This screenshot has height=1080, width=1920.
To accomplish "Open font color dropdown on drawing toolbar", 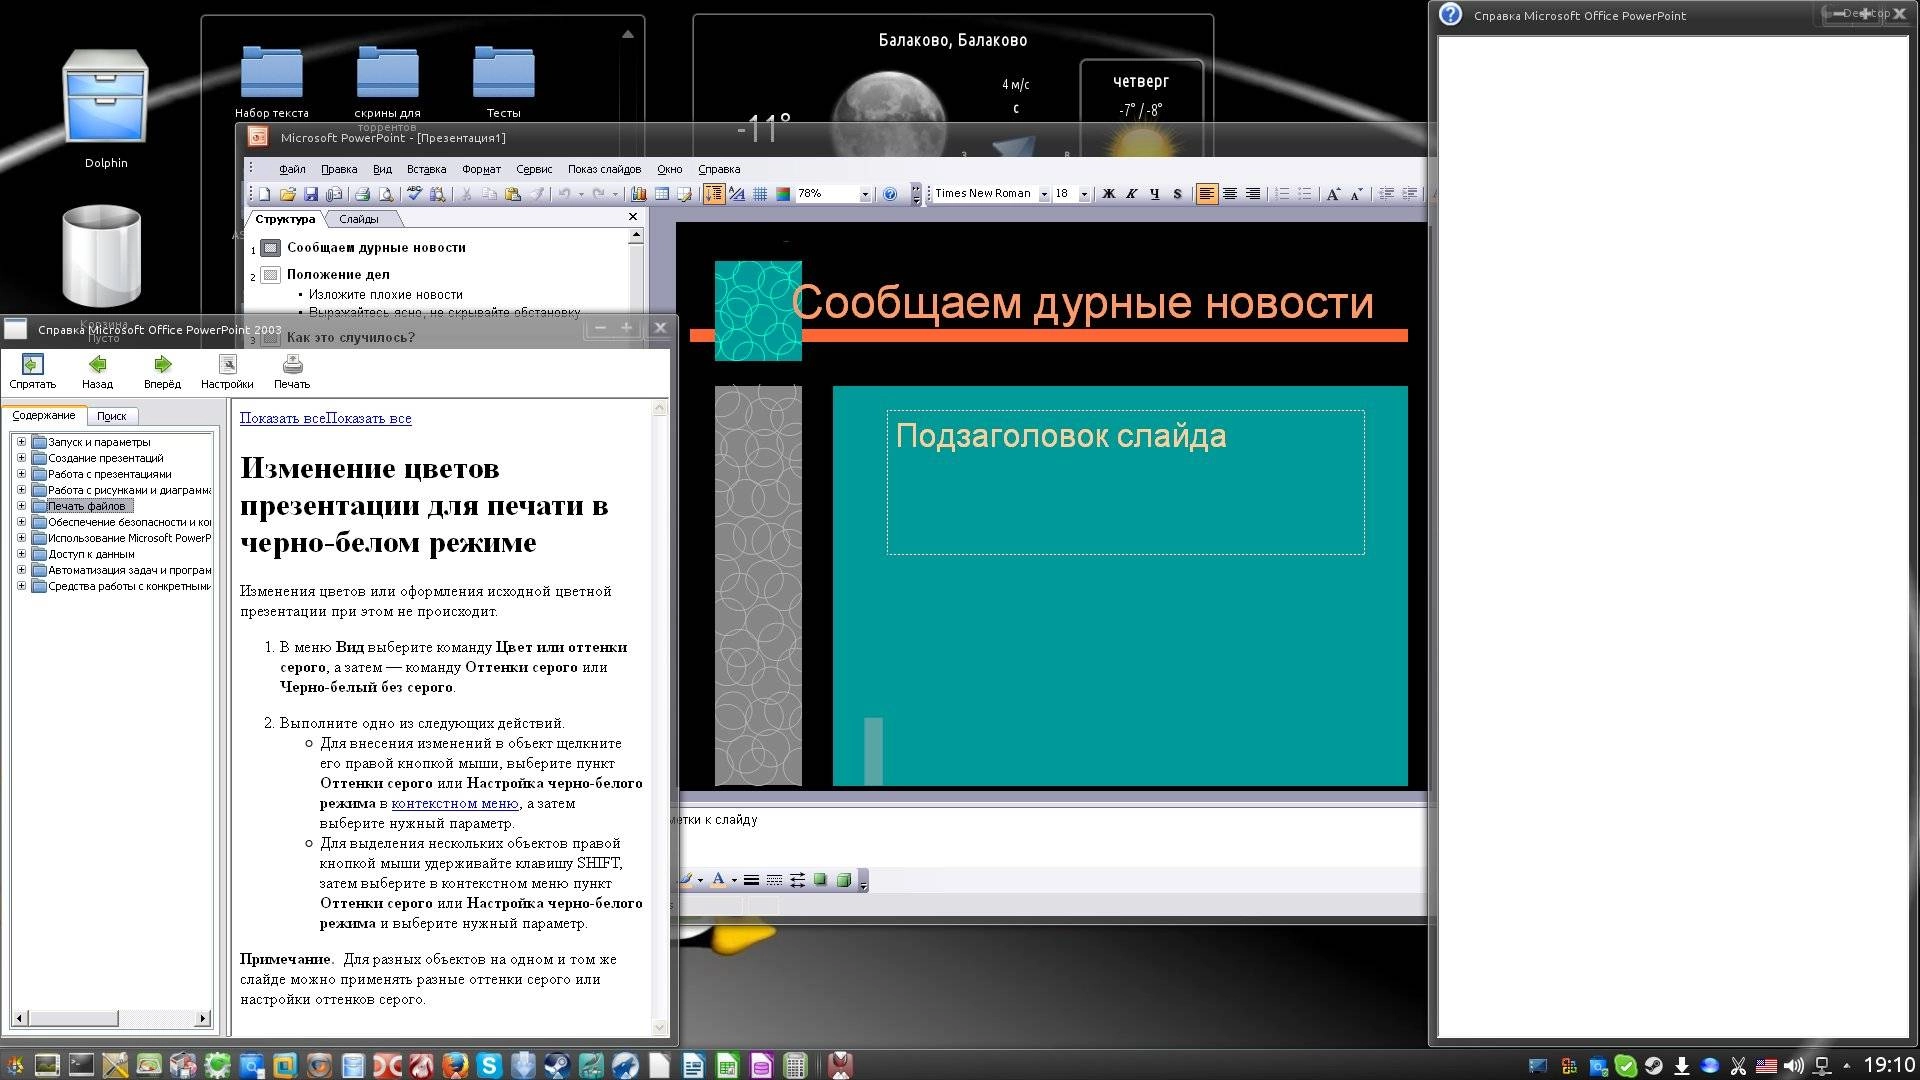I will point(734,881).
